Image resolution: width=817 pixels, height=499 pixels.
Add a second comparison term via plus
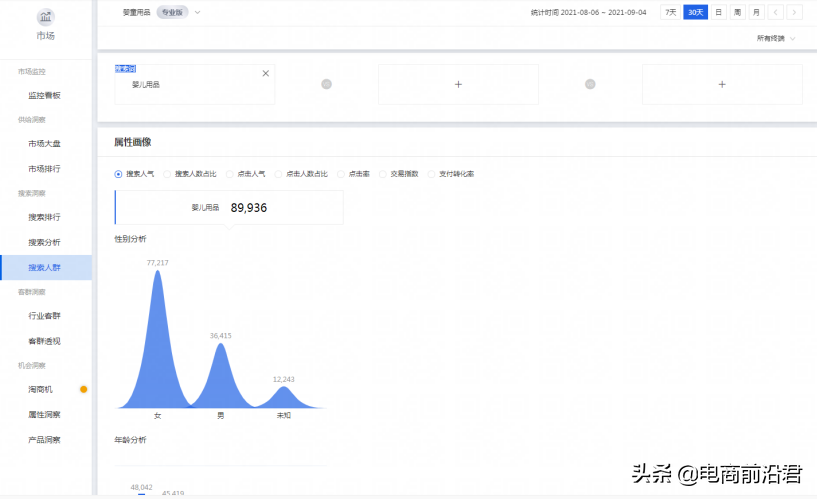point(458,85)
